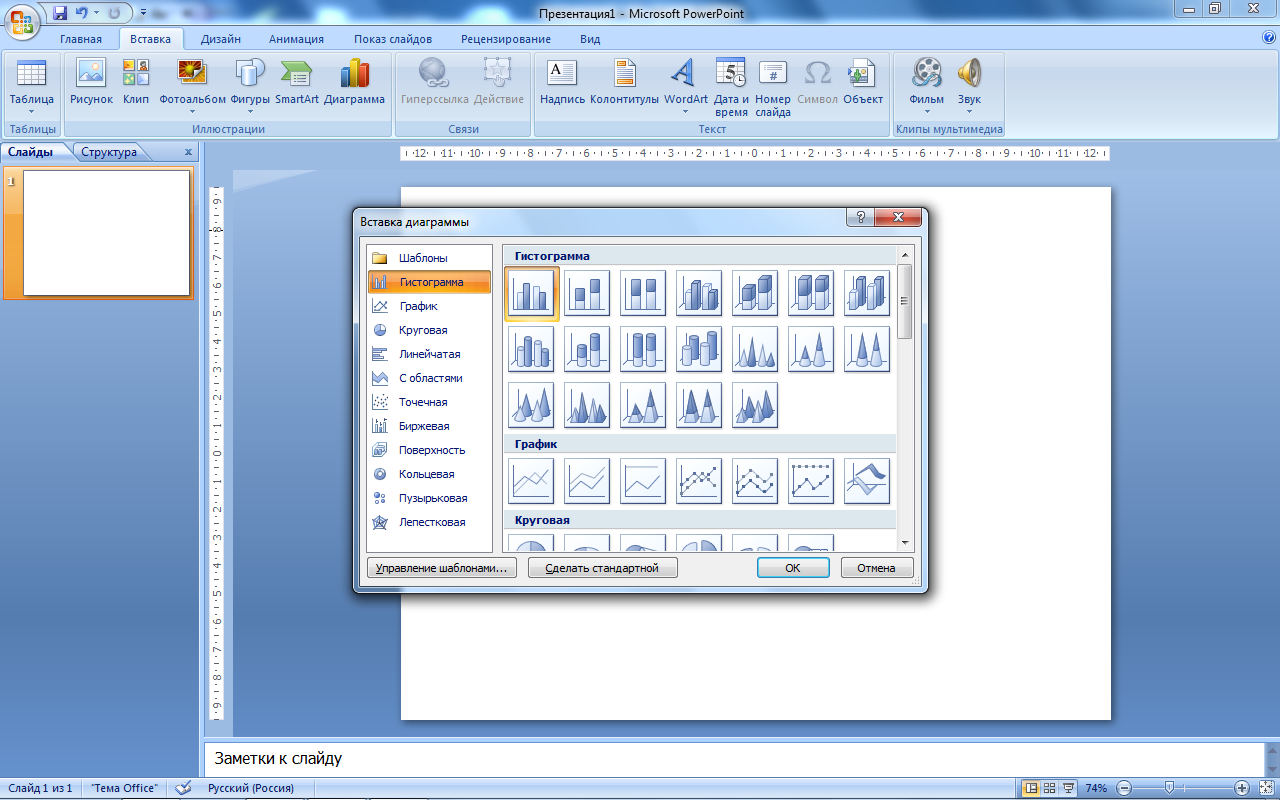This screenshot has width=1280, height=800.
Task: Open the Показ слайдов ribbon tab
Action: [x=393, y=39]
